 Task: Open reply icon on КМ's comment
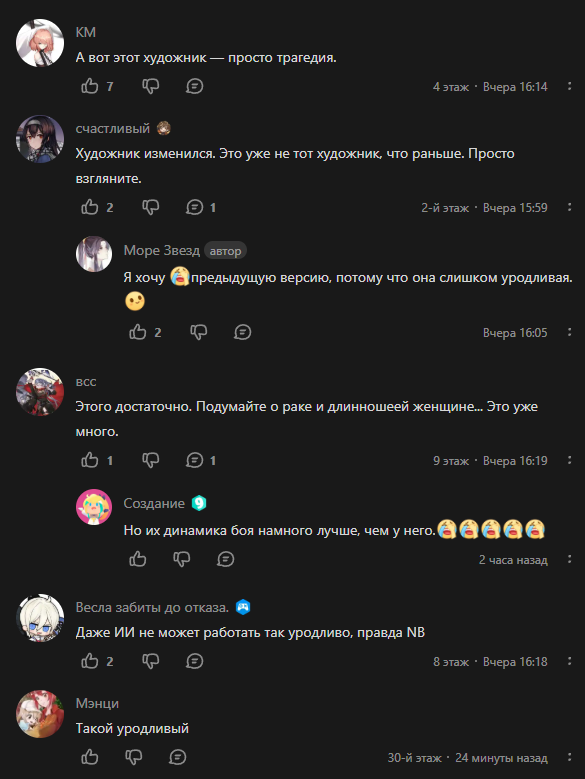click(194, 86)
